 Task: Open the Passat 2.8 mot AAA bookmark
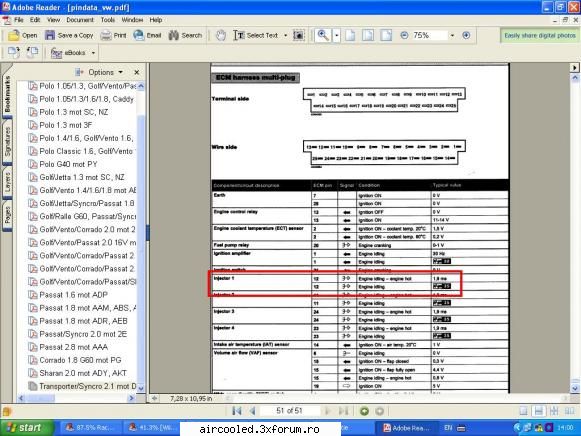(73, 347)
